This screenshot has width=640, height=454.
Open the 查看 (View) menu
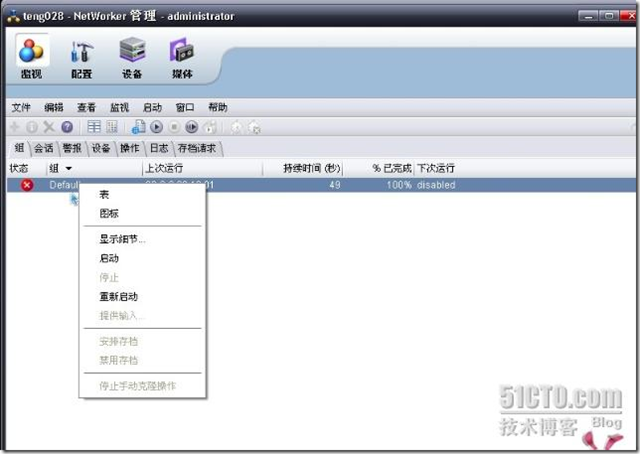(x=86, y=107)
